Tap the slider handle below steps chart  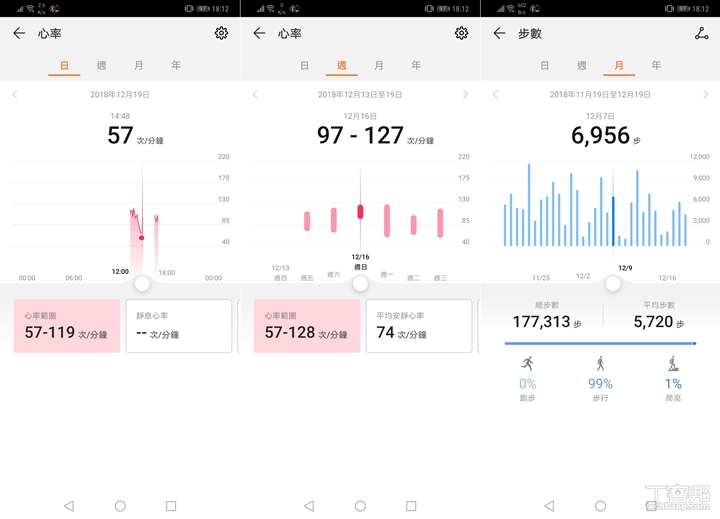point(613,283)
